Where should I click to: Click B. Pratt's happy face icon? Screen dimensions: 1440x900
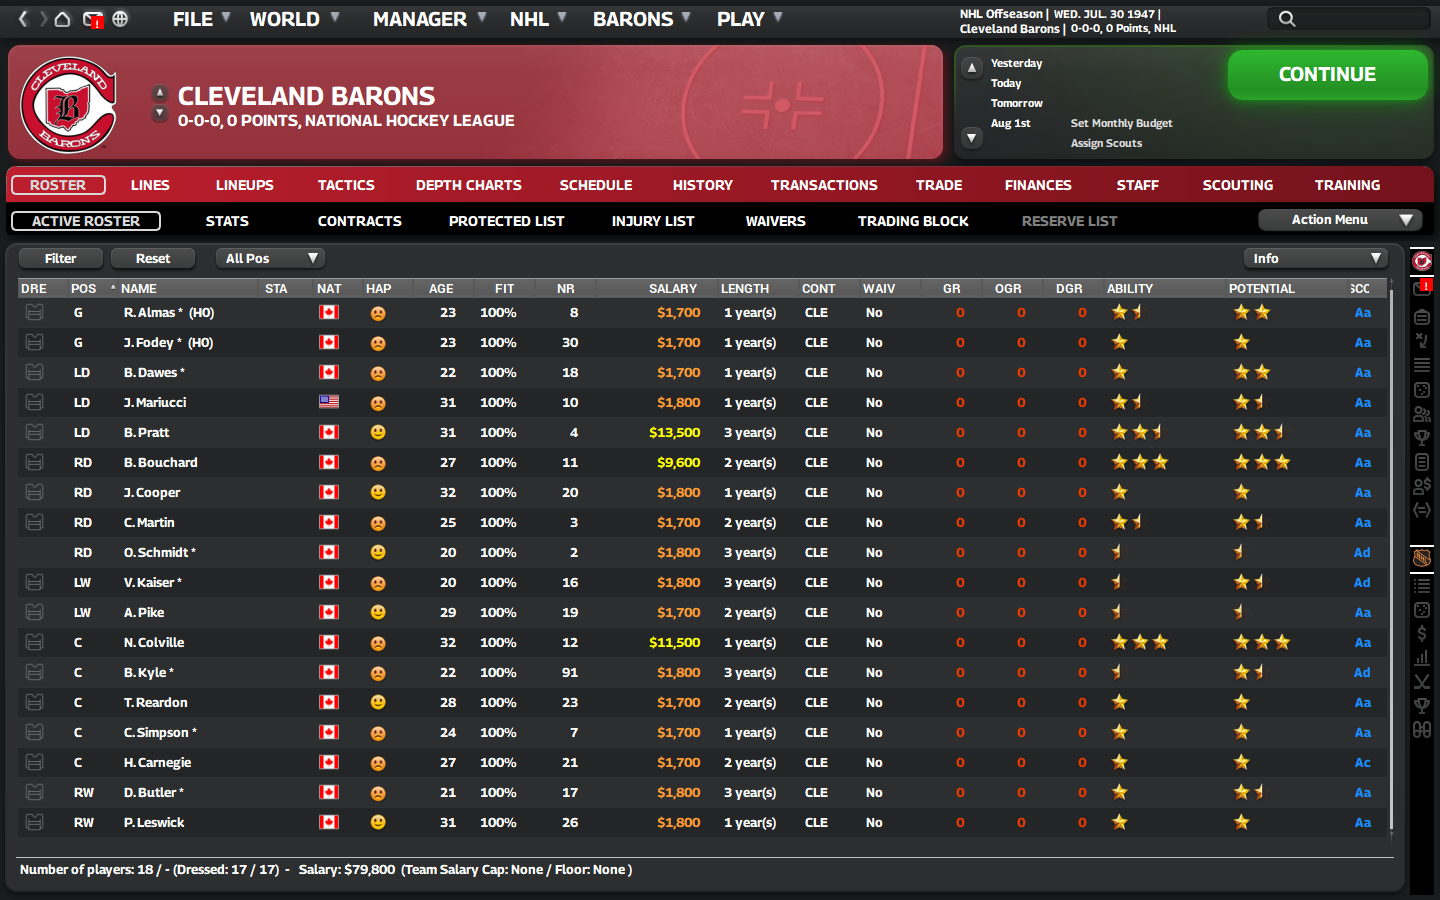click(x=378, y=433)
